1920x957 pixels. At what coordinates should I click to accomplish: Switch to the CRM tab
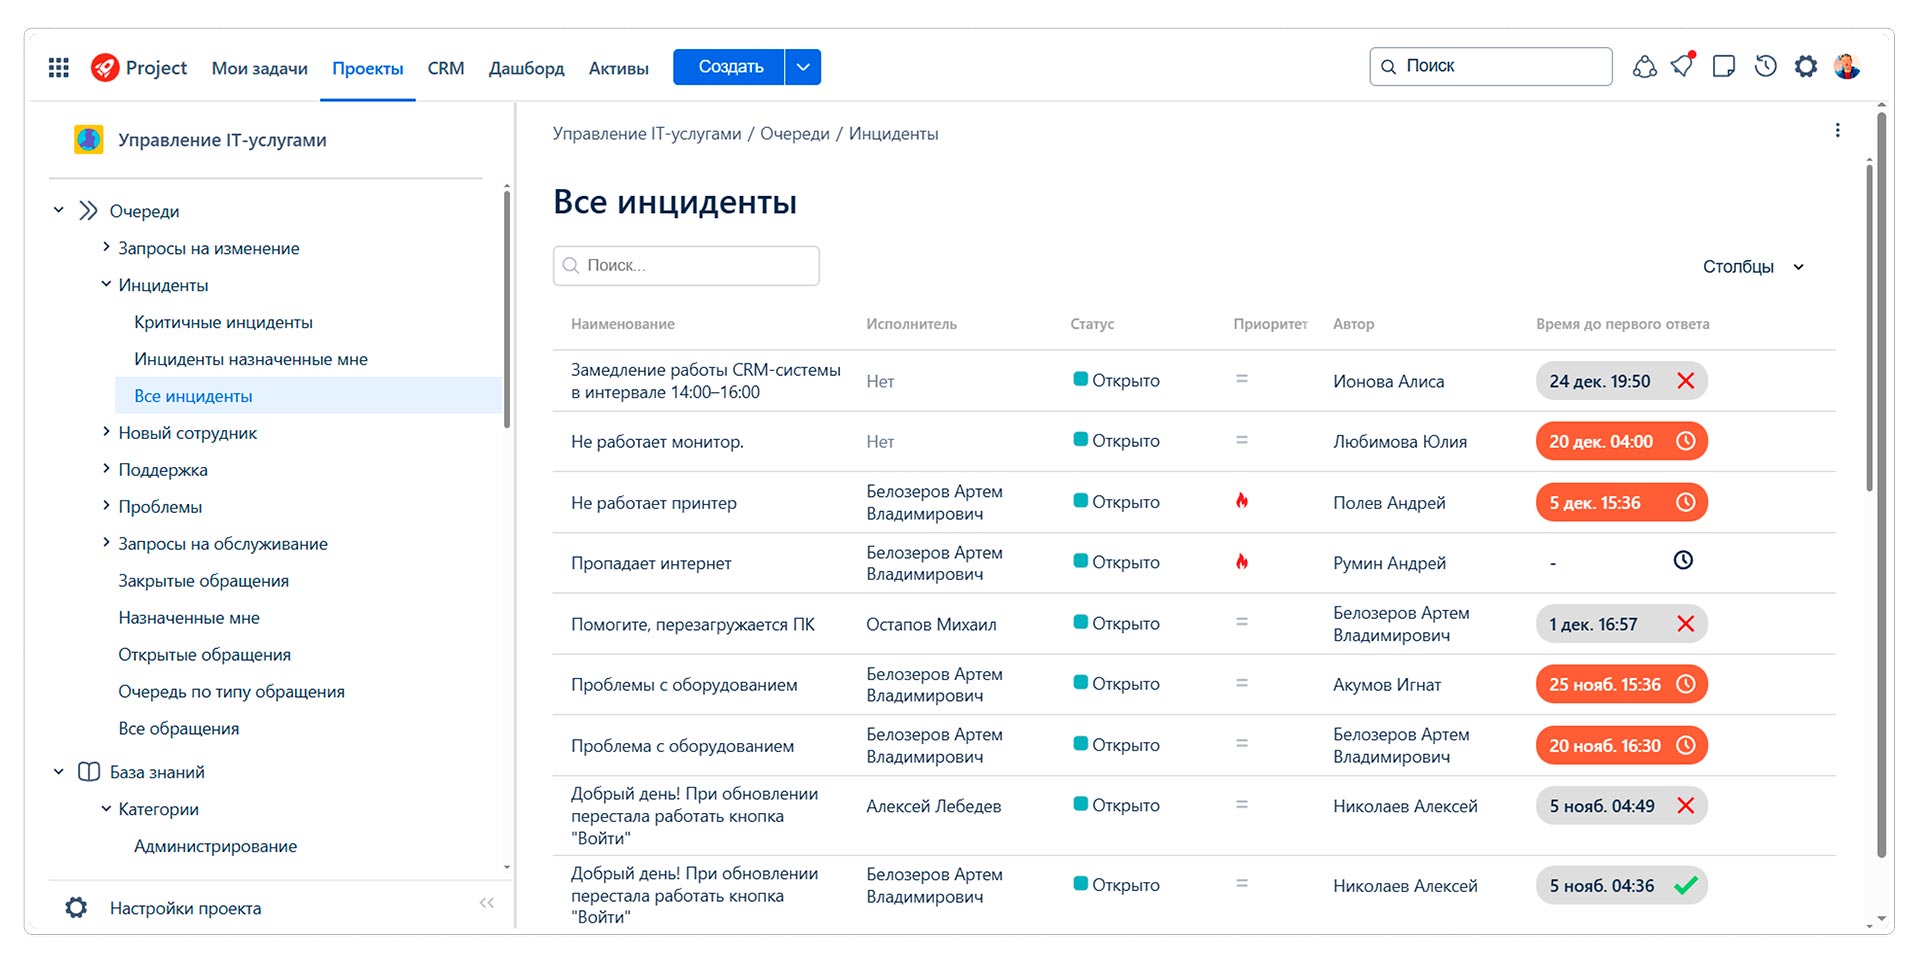click(445, 68)
